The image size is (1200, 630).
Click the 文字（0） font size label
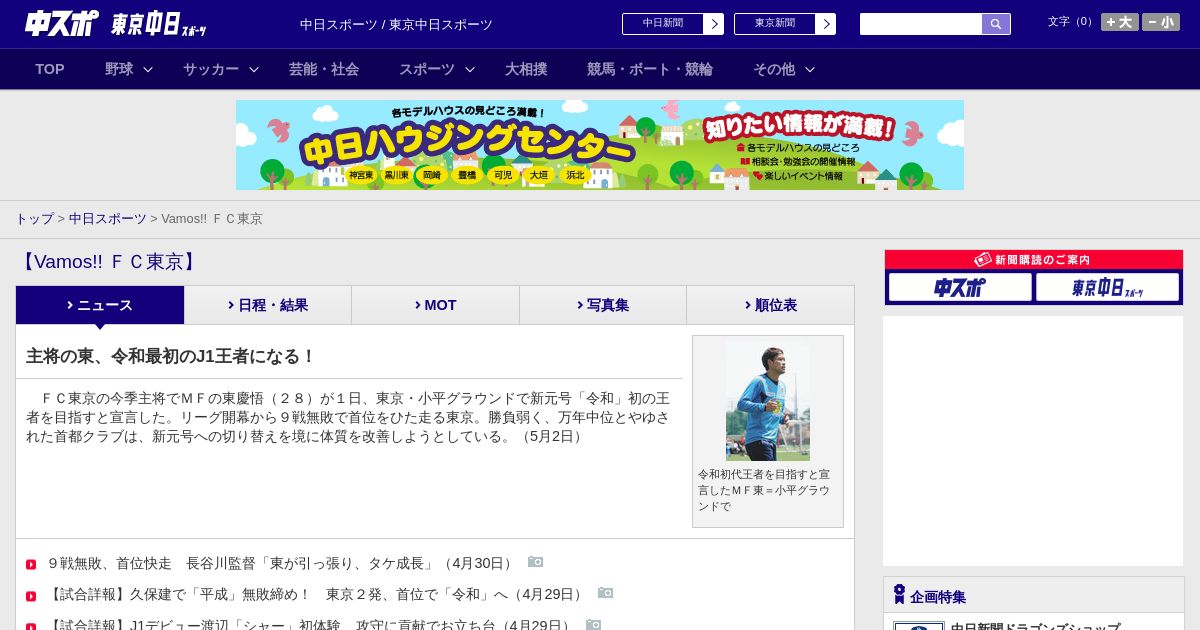tap(1071, 22)
